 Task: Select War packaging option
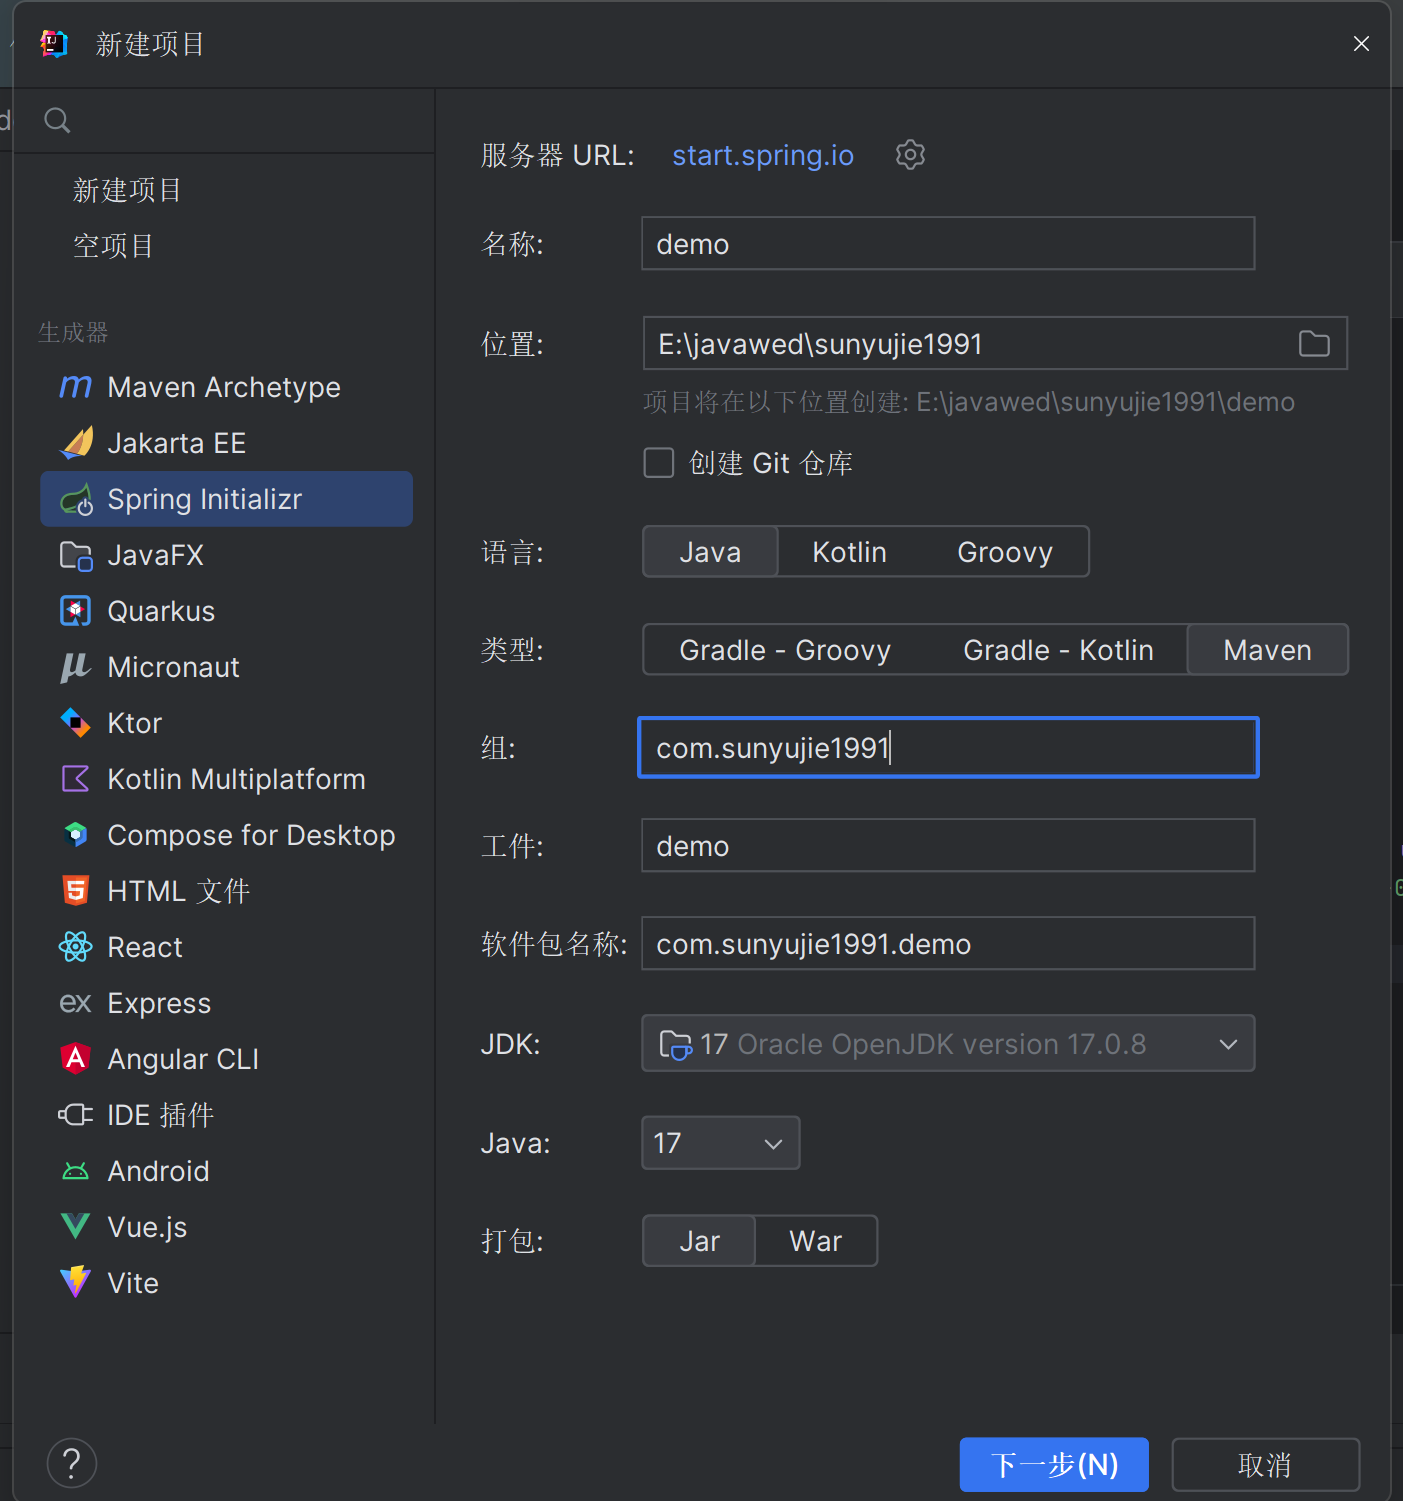[x=815, y=1241]
